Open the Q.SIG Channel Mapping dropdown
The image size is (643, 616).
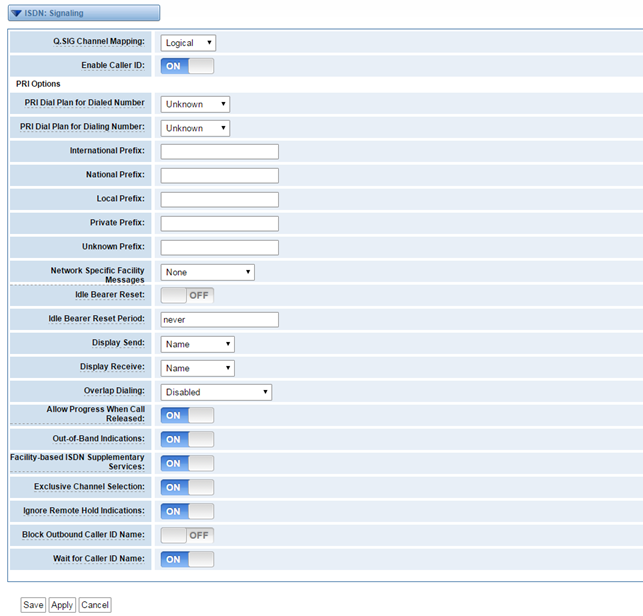pyautogui.click(x=188, y=43)
